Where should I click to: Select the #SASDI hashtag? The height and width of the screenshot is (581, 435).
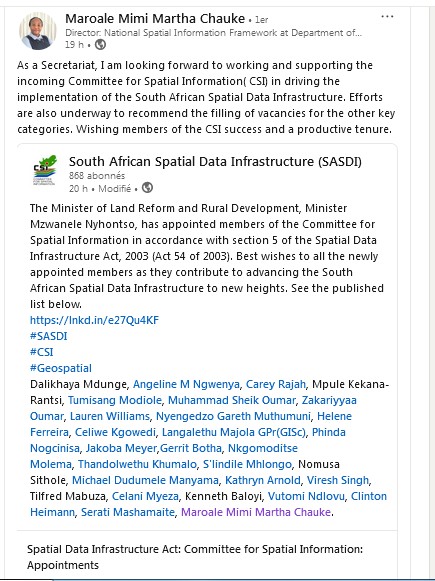[49, 336]
